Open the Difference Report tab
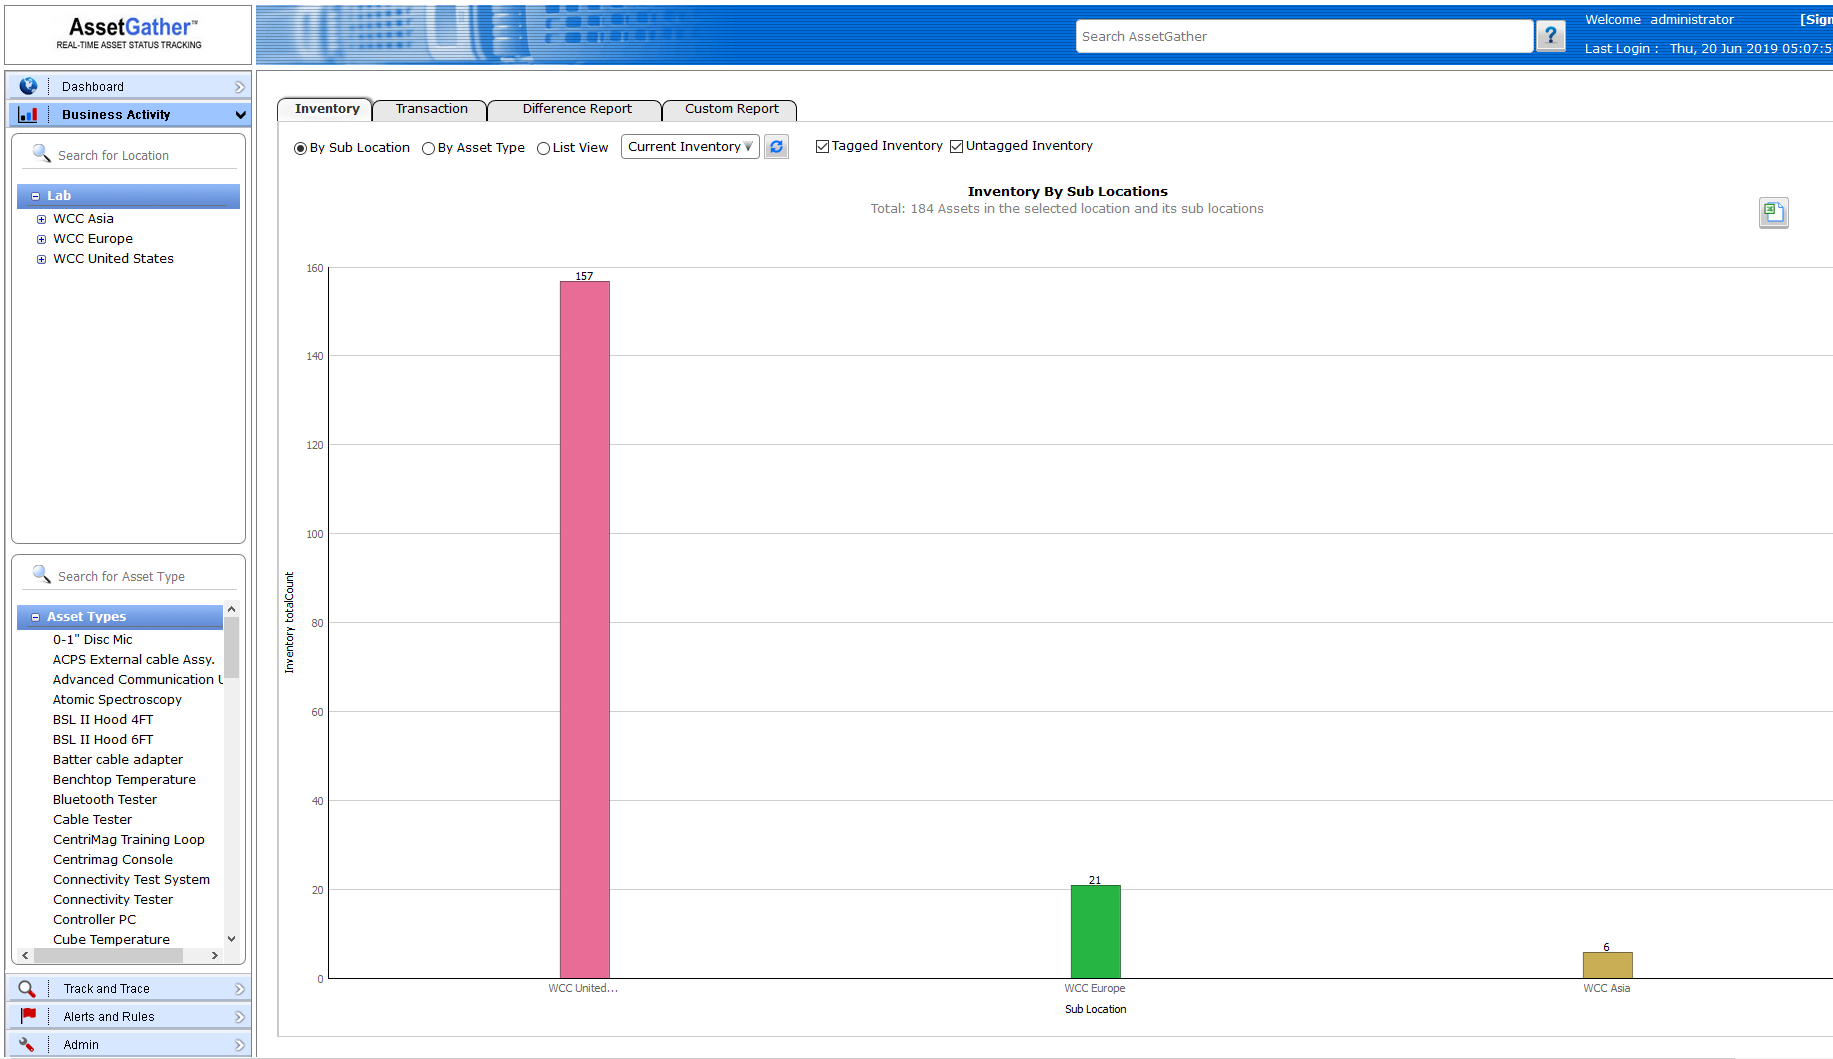Image resolution: width=1833 pixels, height=1059 pixels. (x=576, y=109)
